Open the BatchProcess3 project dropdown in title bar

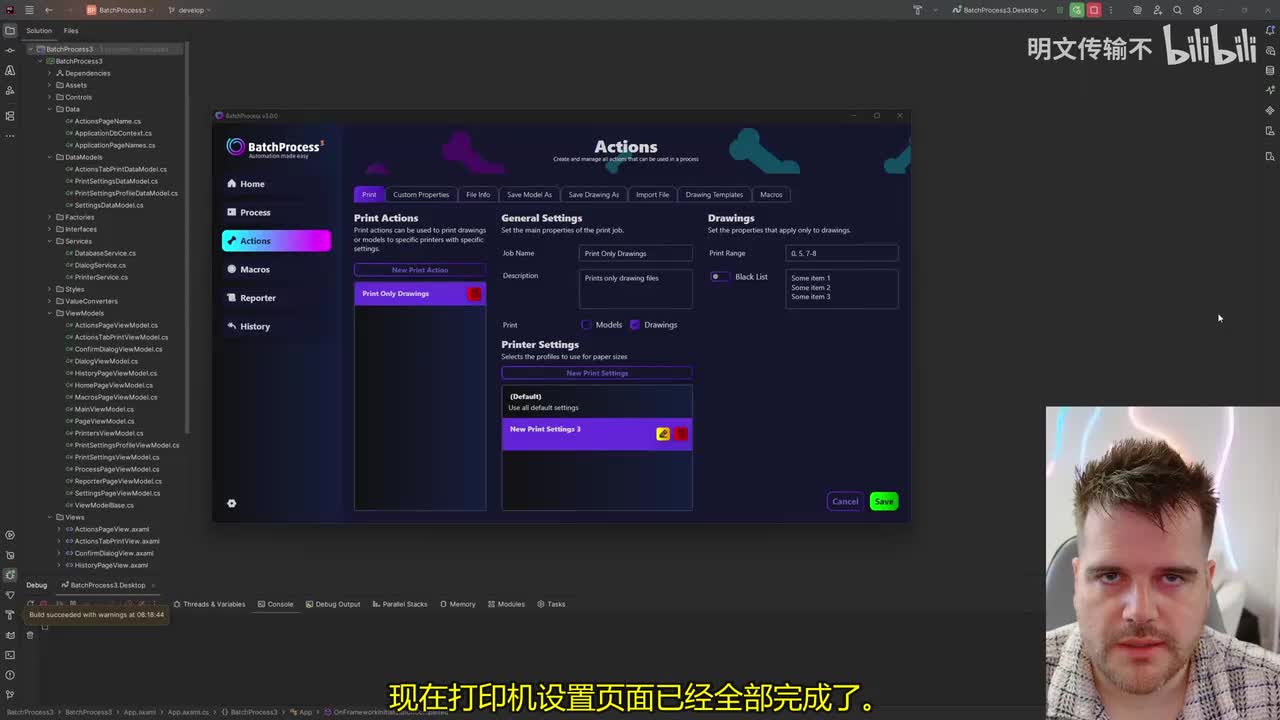[x=120, y=10]
